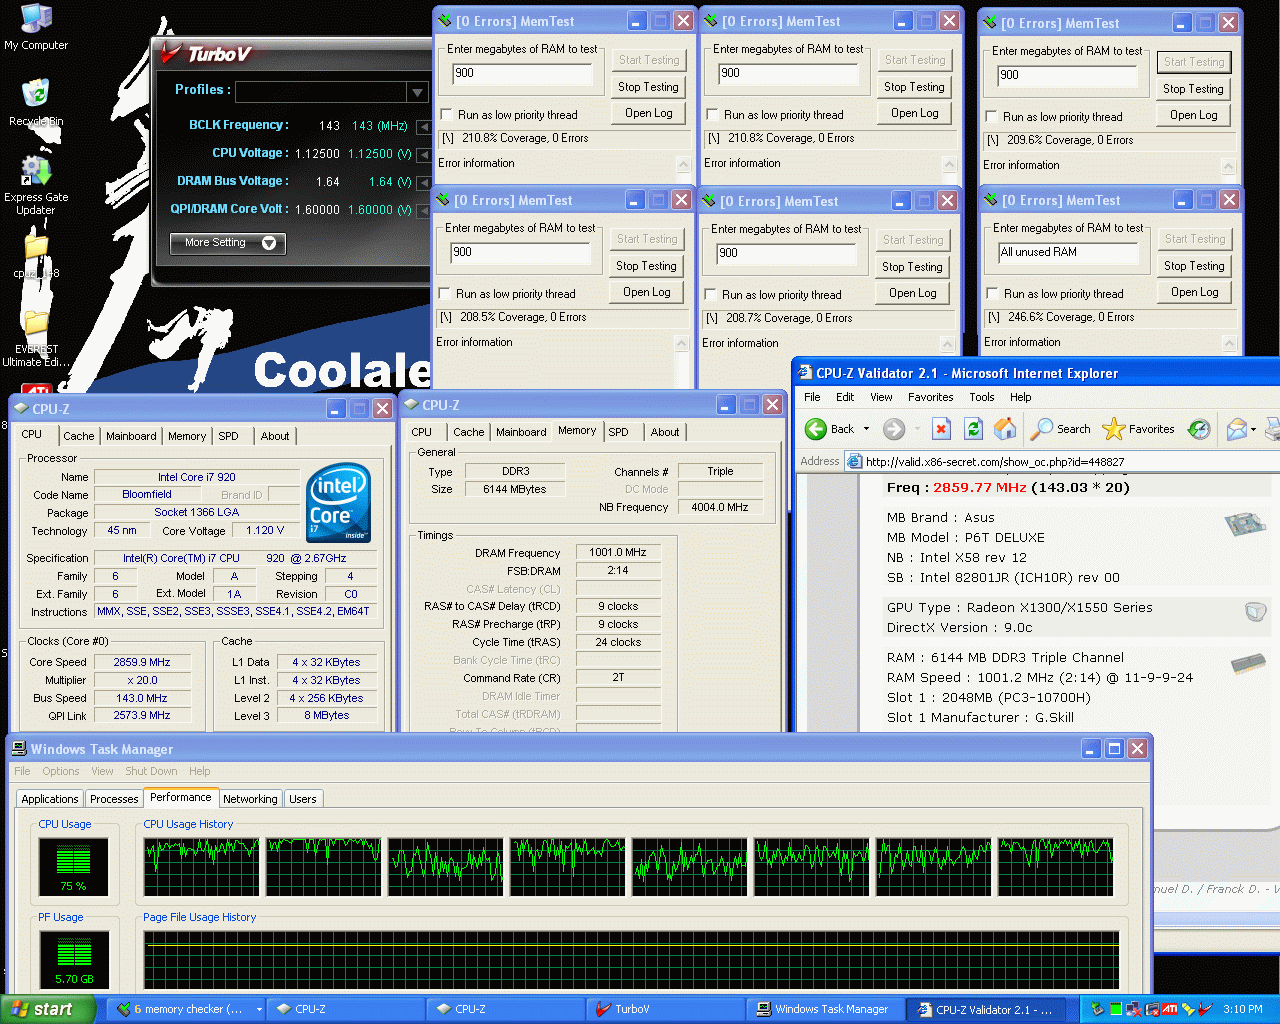Image resolution: width=1280 pixels, height=1024 pixels.
Task: Open the History icon in IE's toolbar
Action: (x=1199, y=429)
